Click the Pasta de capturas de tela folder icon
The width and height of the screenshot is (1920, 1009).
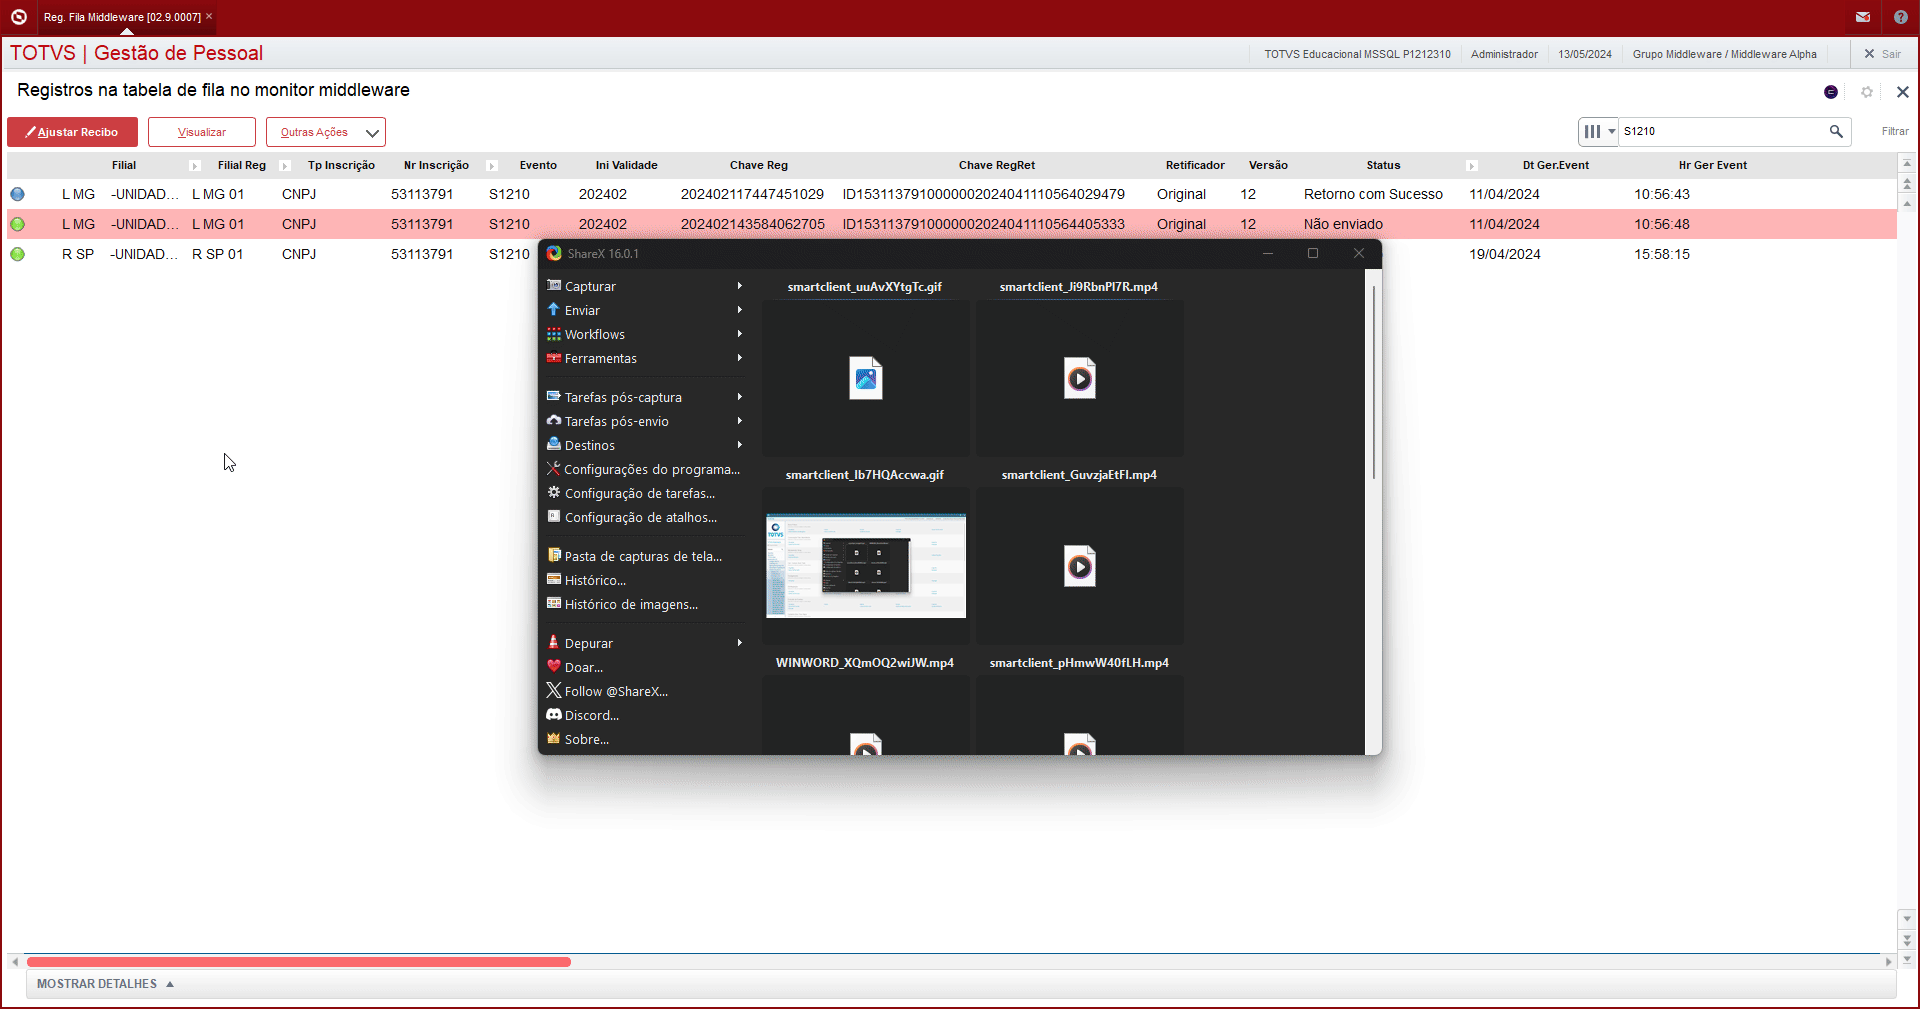(x=553, y=555)
